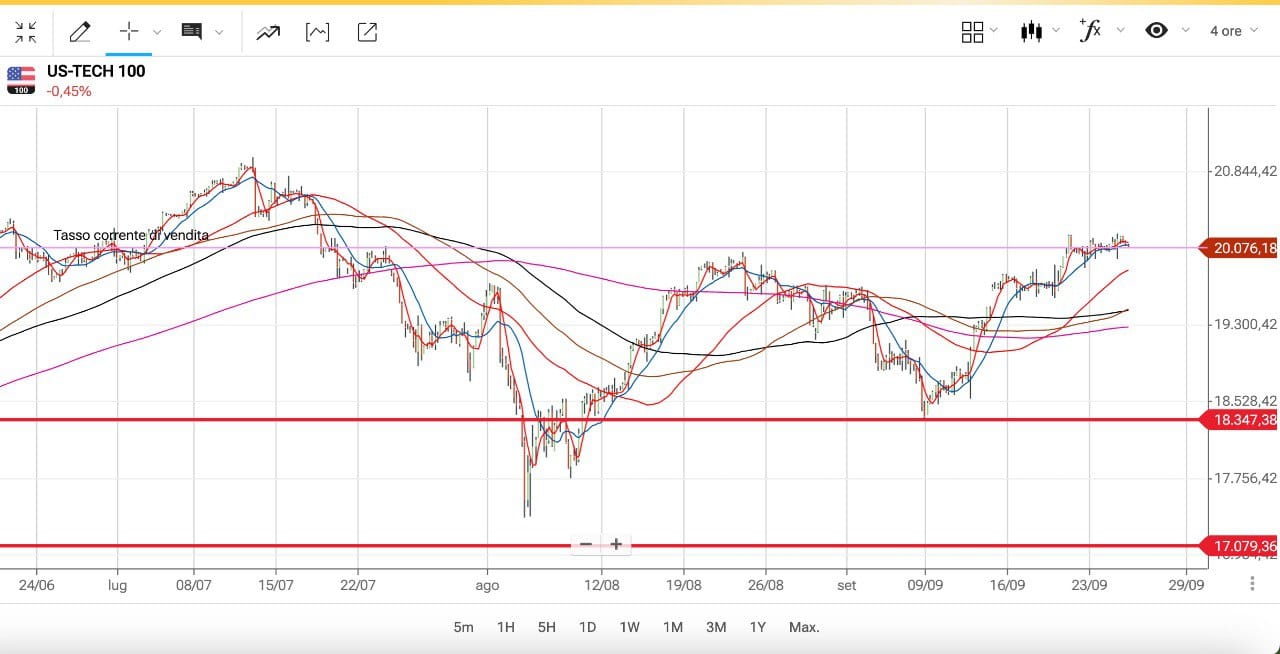
Task: Click the 19.300,42 price axis value
Action: coord(1245,324)
